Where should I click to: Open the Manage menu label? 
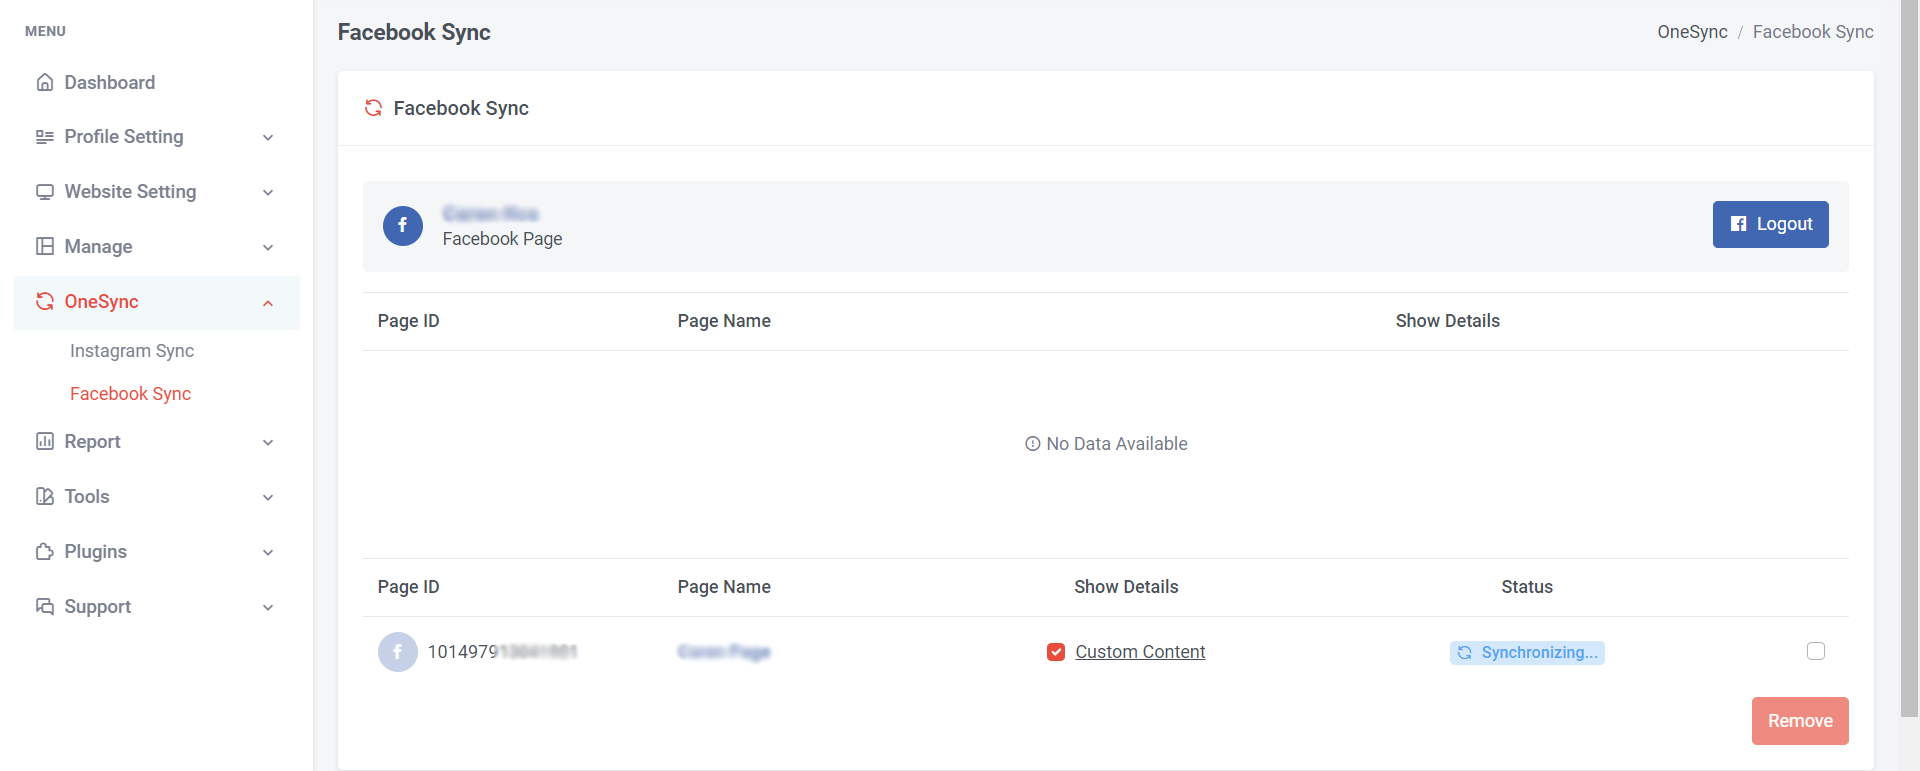point(98,247)
